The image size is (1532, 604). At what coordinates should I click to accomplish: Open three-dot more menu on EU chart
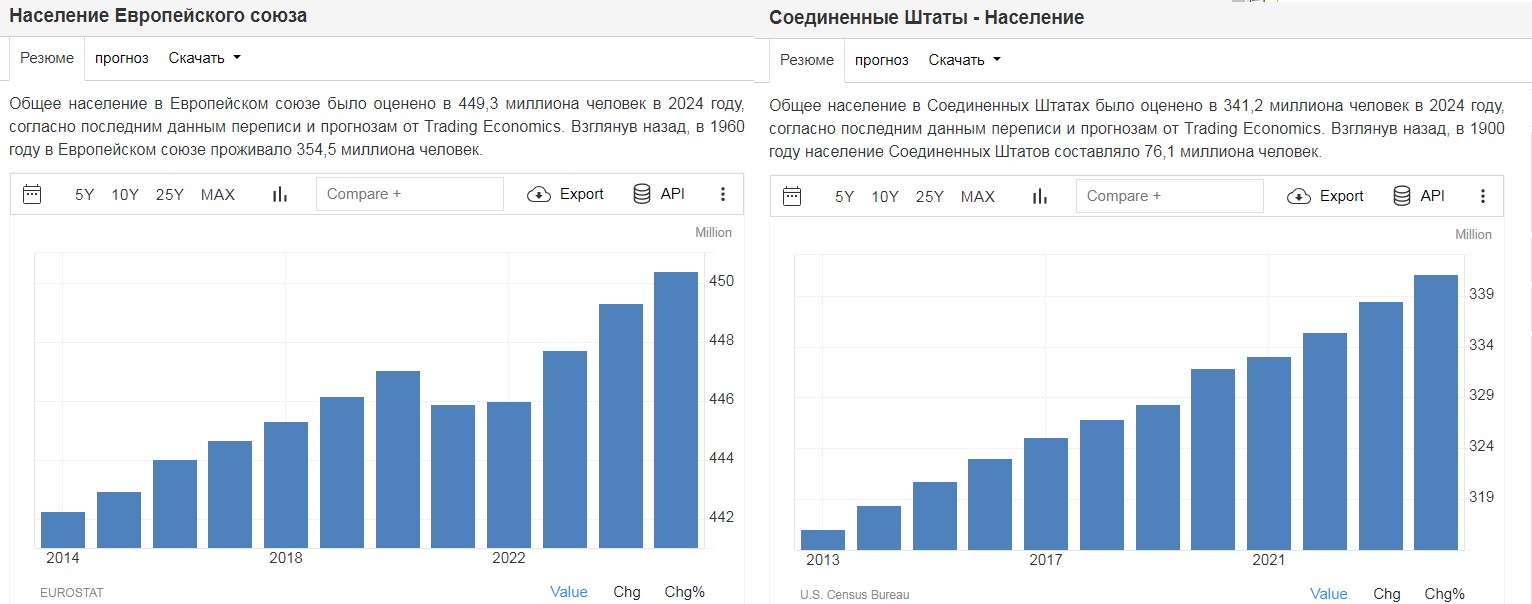pyautogui.click(x=724, y=194)
